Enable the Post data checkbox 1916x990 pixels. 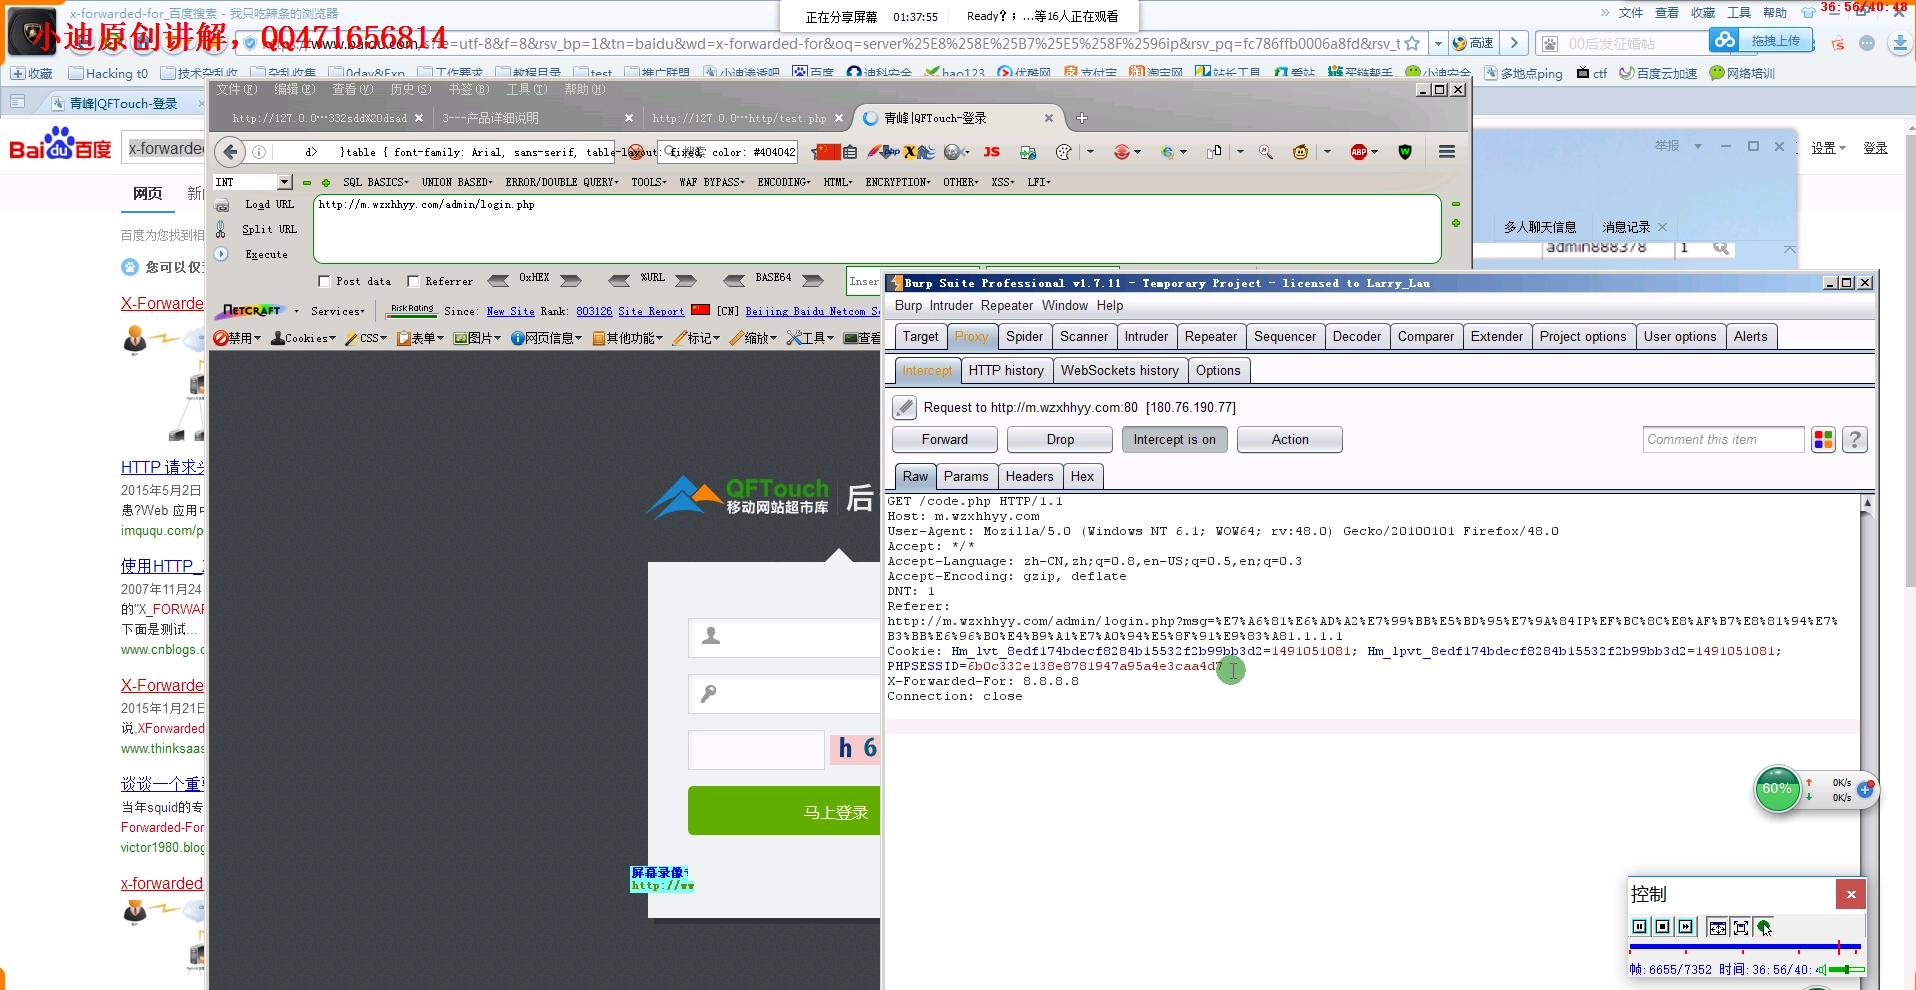[x=324, y=282]
